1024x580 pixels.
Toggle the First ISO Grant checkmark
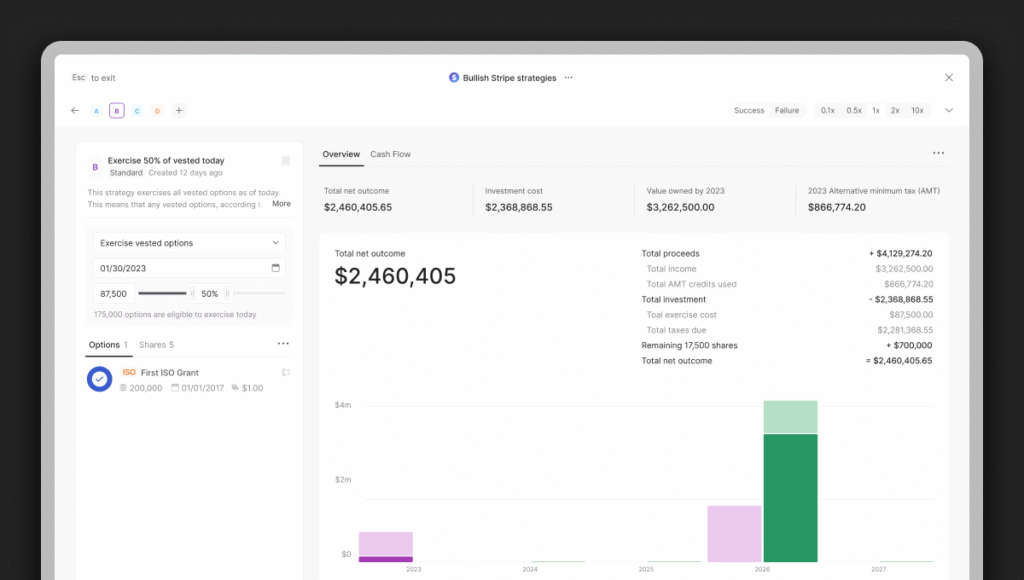coord(99,379)
